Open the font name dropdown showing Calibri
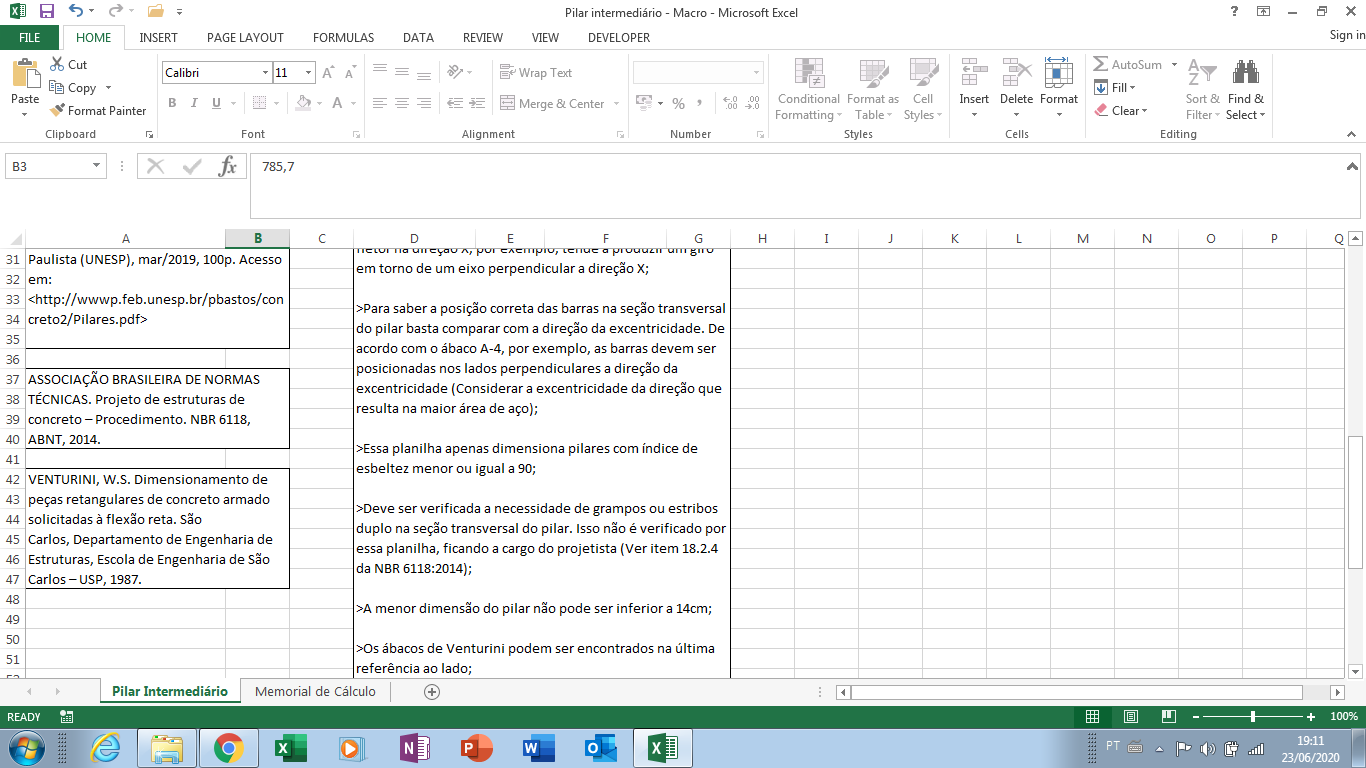 [x=265, y=73]
